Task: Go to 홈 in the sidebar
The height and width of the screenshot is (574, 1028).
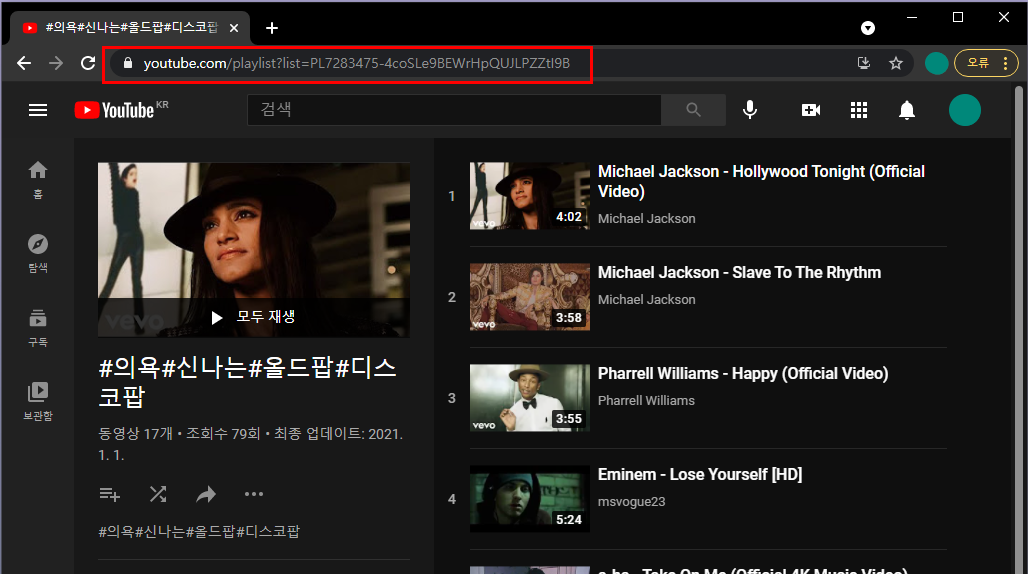Action: 38,180
